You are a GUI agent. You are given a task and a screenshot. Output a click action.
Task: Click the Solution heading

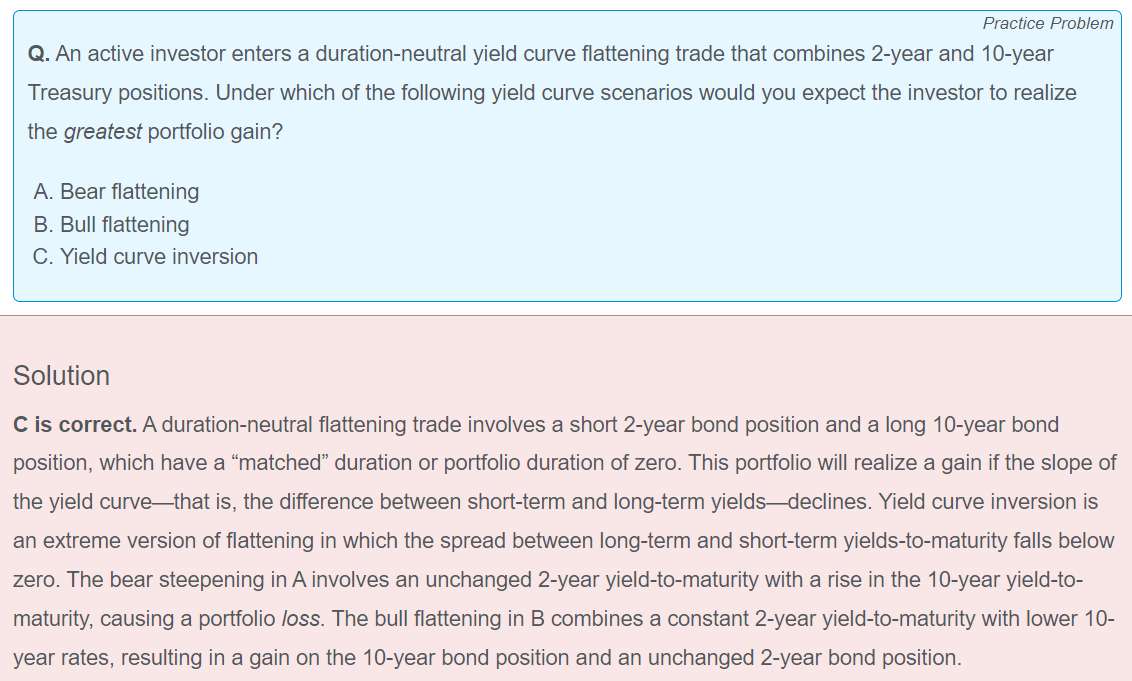[x=61, y=376]
